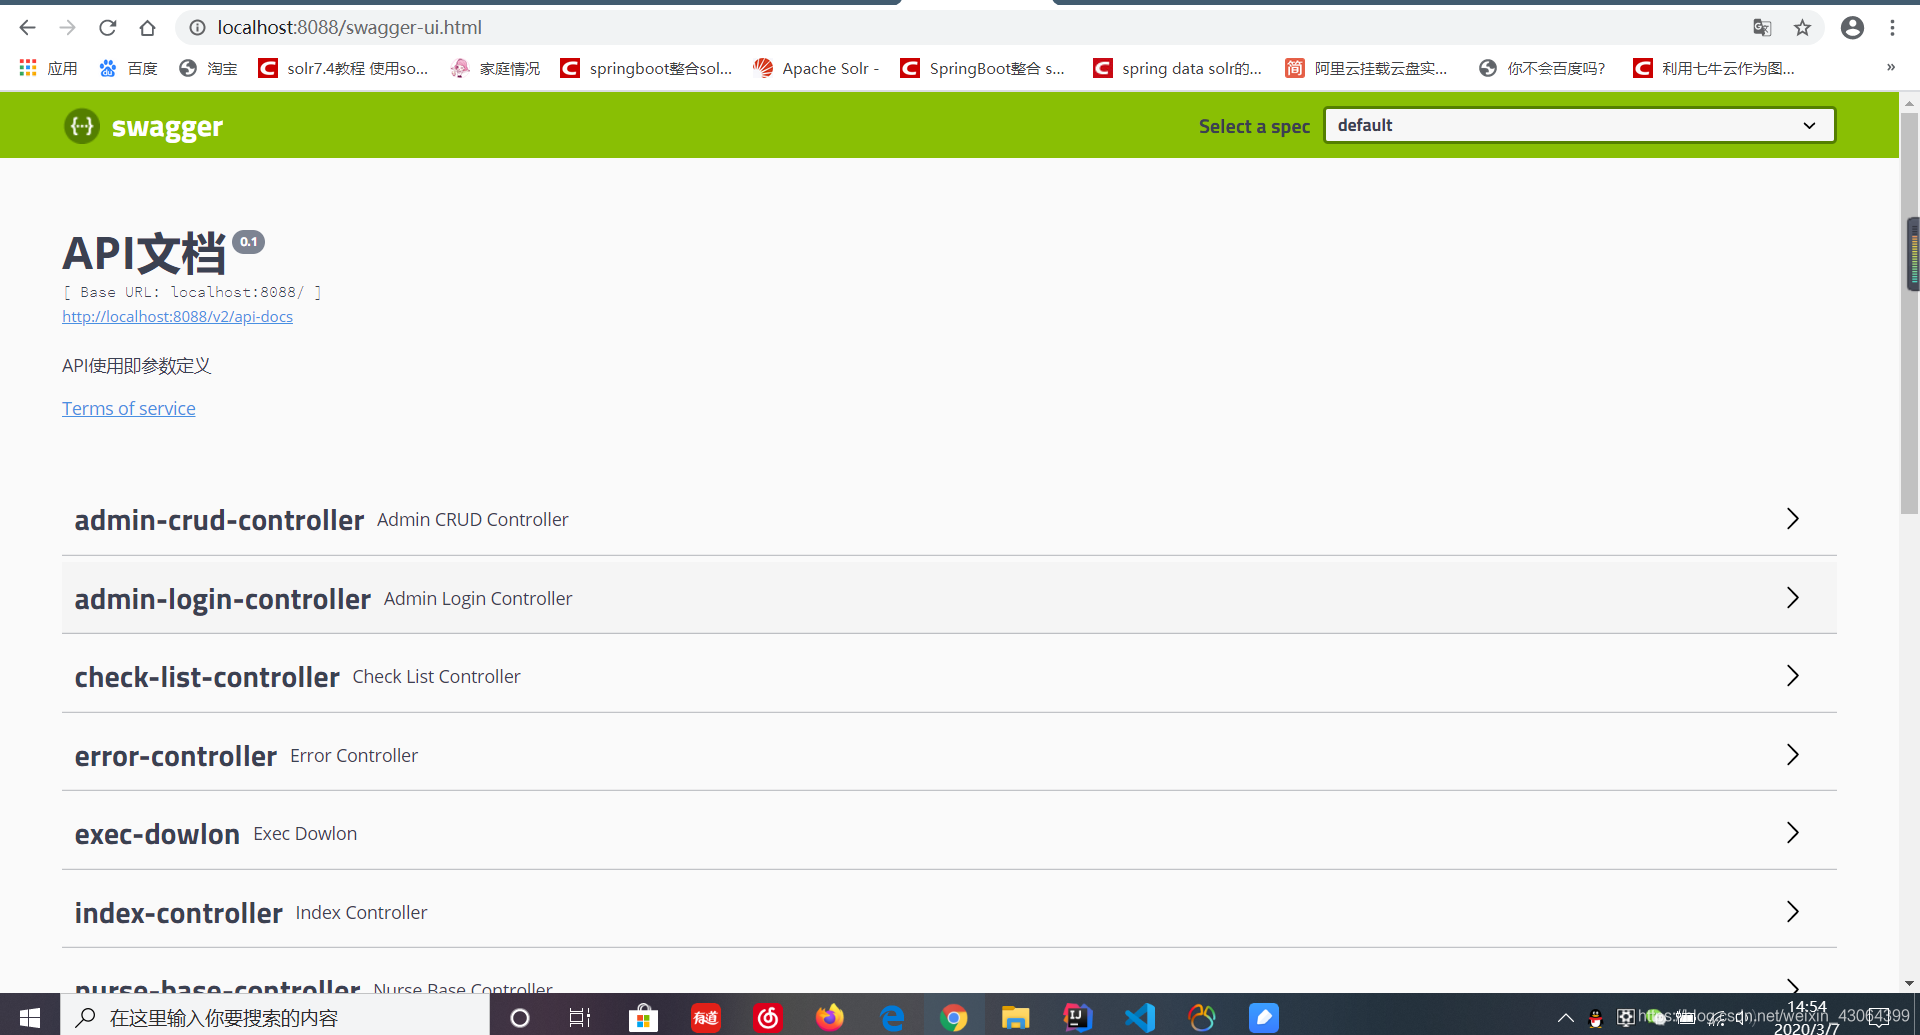
Task: Click the page vertical scrollbar thumb
Action: [x=1910, y=315]
